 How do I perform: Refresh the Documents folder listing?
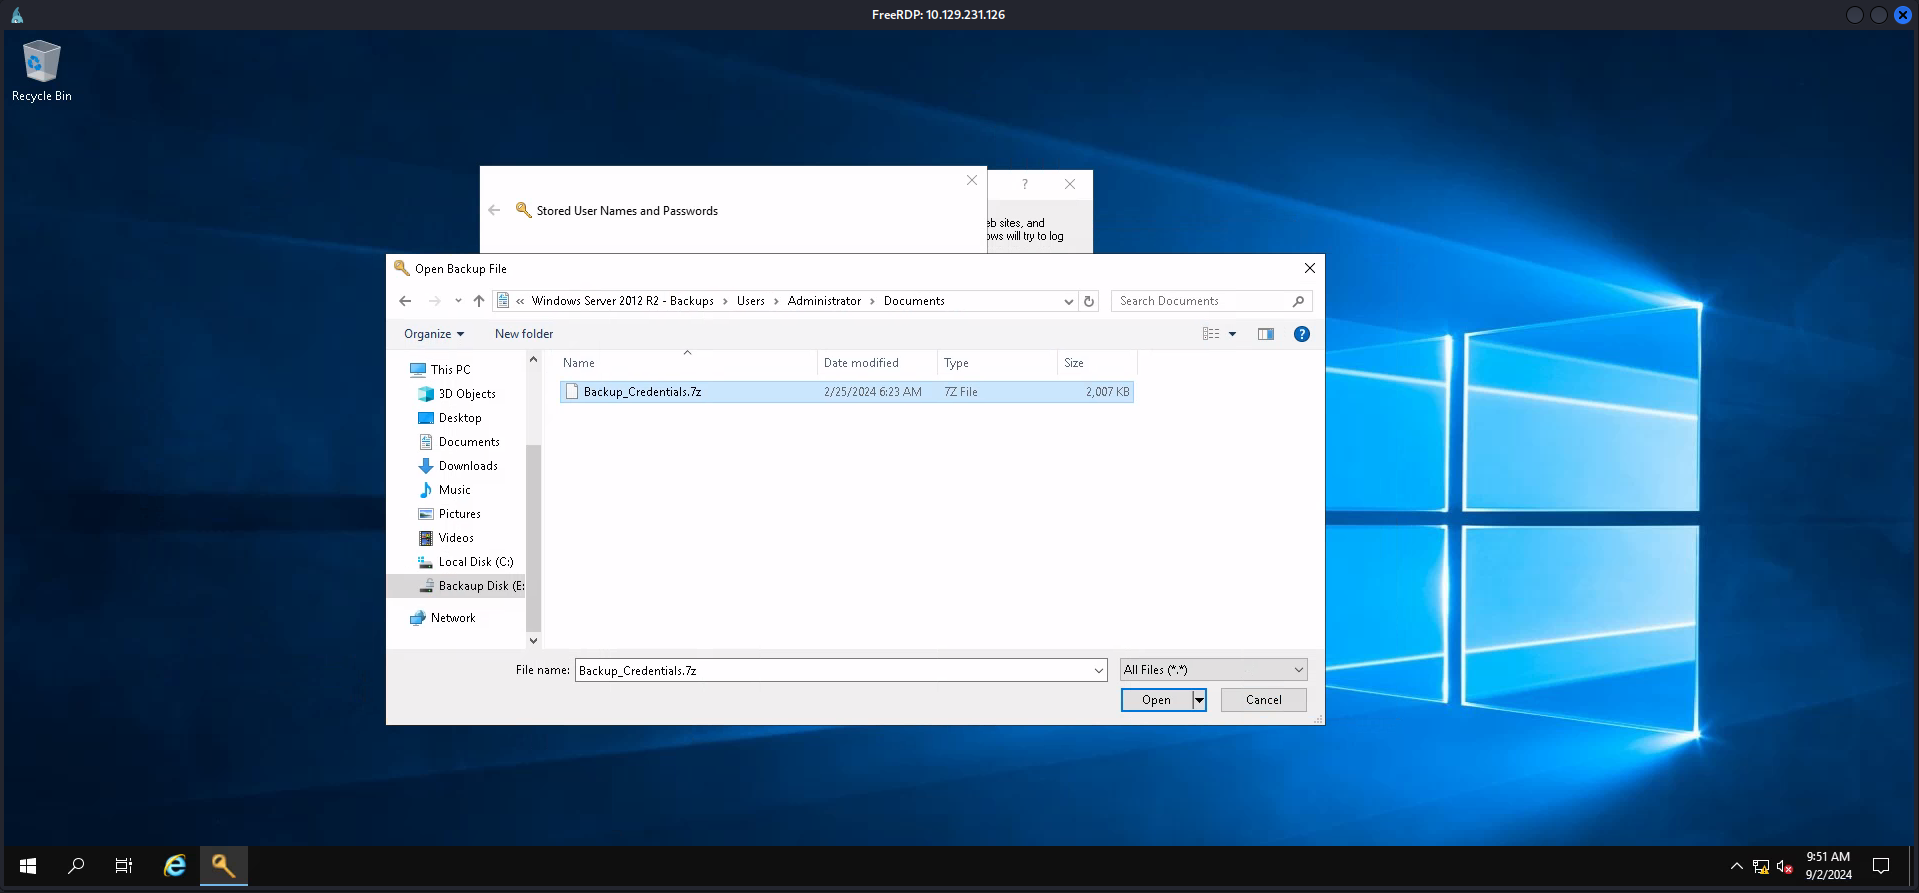click(1089, 301)
